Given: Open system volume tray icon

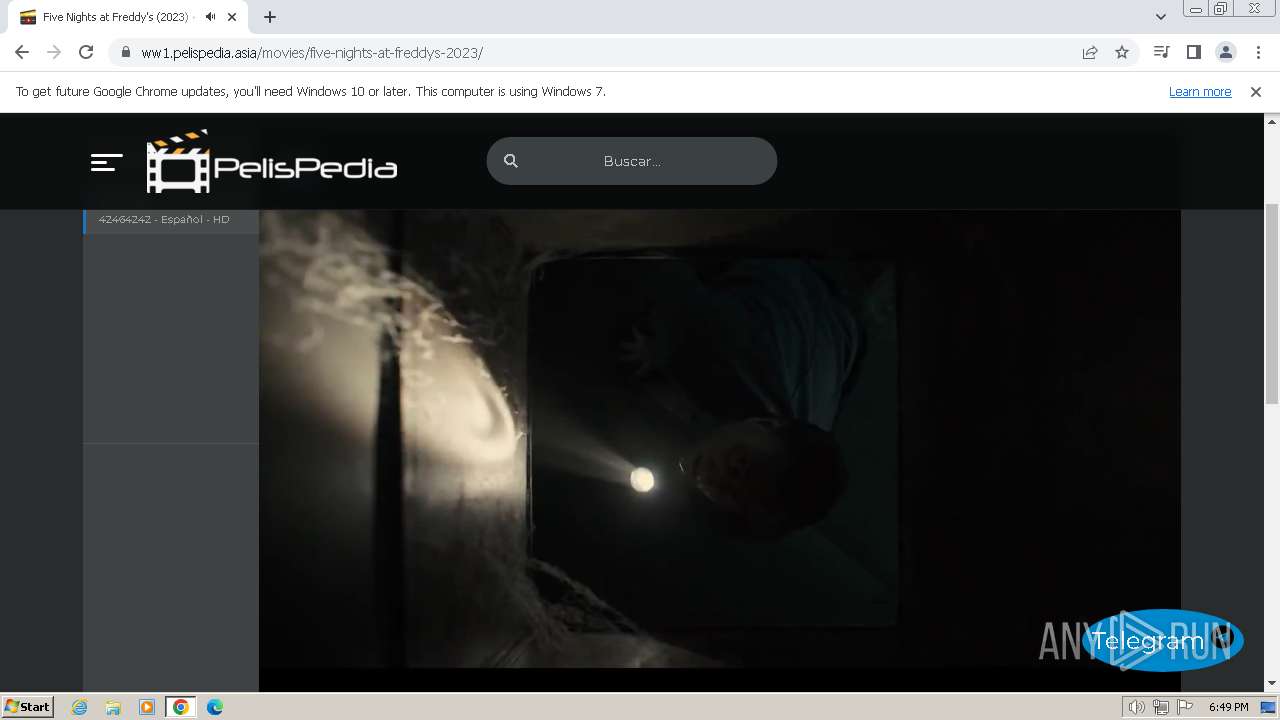Looking at the screenshot, I should pyautogui.click(x=1137, y=707).
